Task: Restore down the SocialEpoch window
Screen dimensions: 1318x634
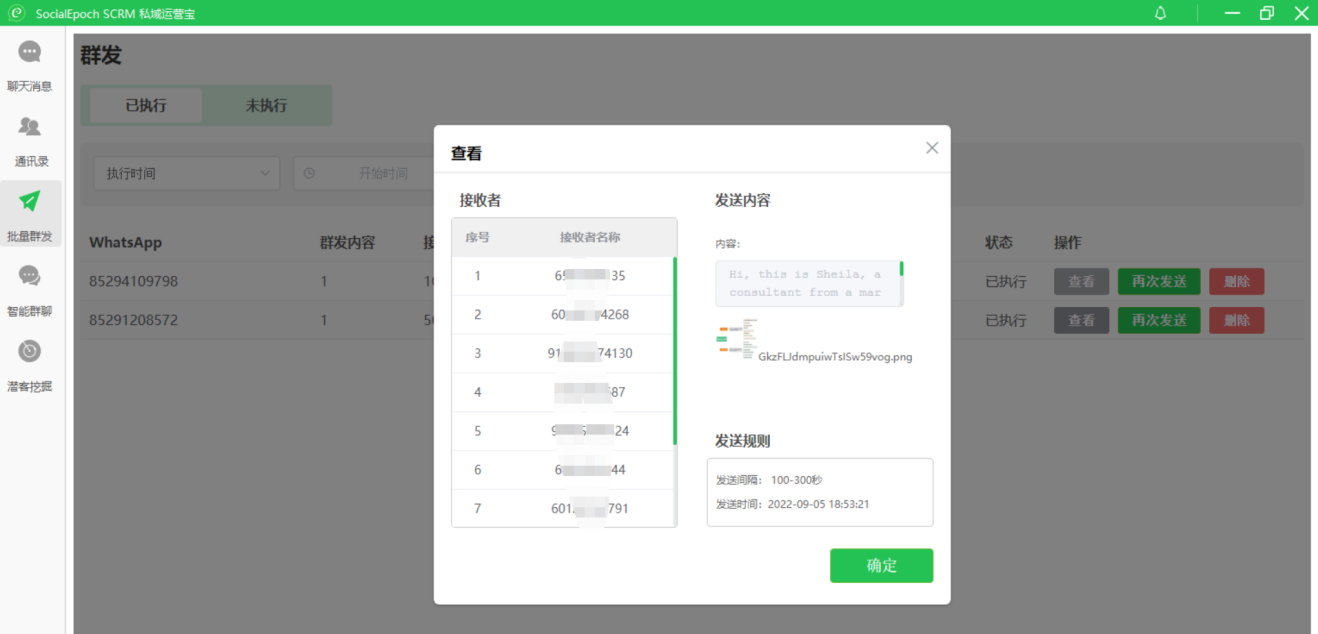Action: coord(1267,13)
